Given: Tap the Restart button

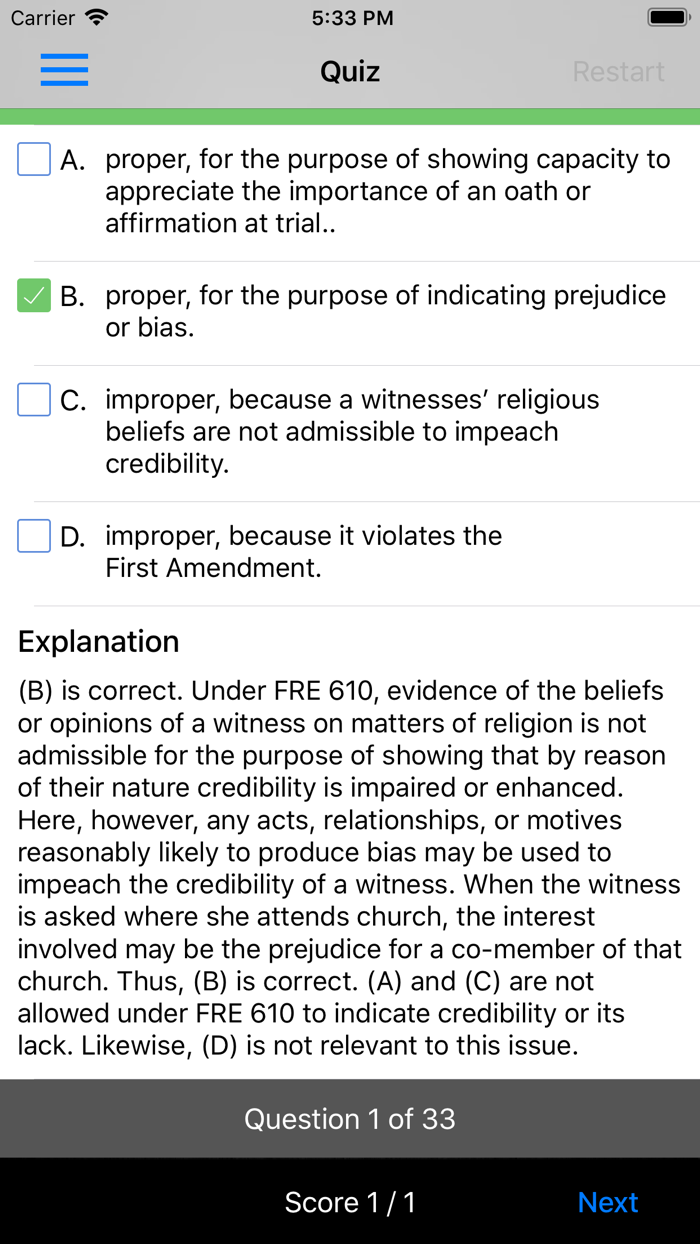Looking at the screenshot, I should (x=618, y=70).
